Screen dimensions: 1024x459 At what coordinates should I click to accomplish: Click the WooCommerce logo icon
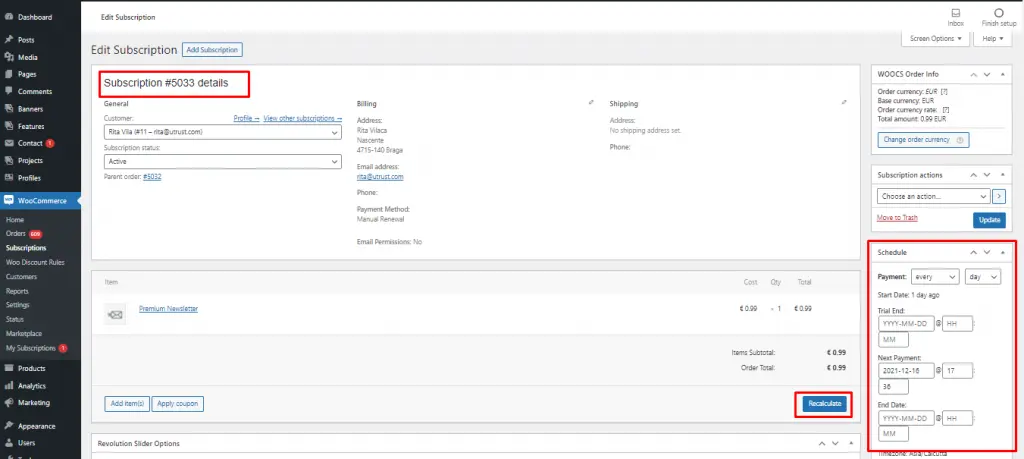9,200
